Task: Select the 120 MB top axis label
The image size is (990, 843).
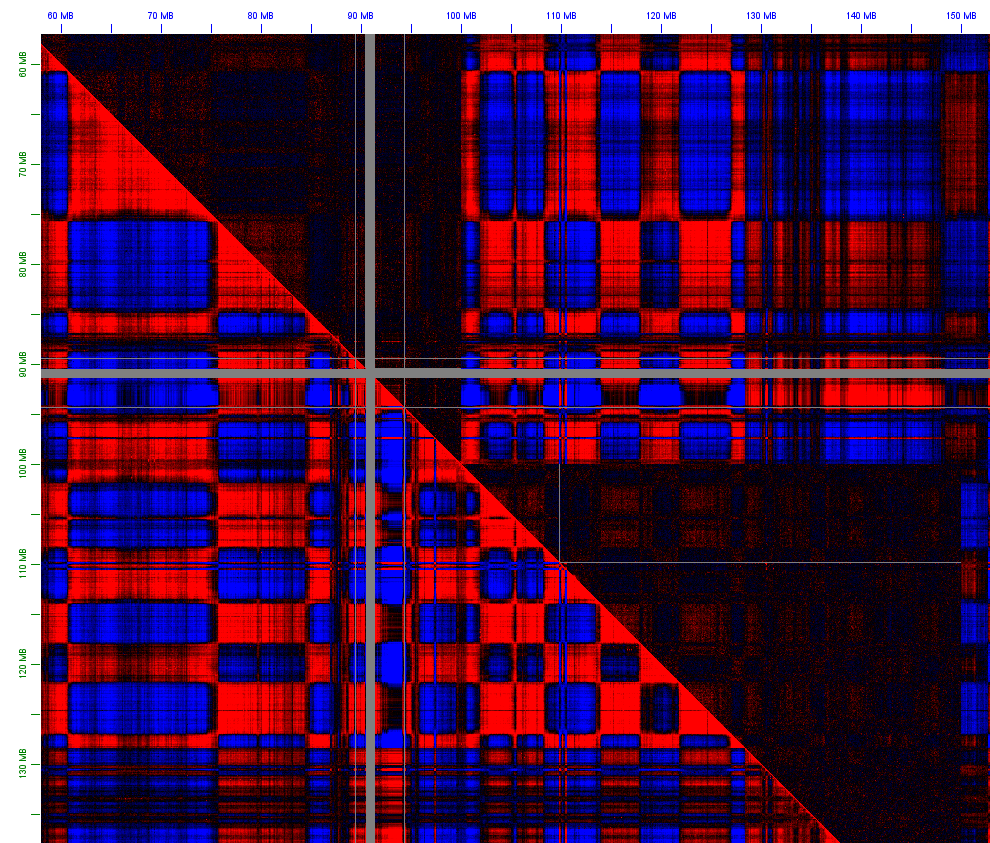Action: (x=662, y=15)
